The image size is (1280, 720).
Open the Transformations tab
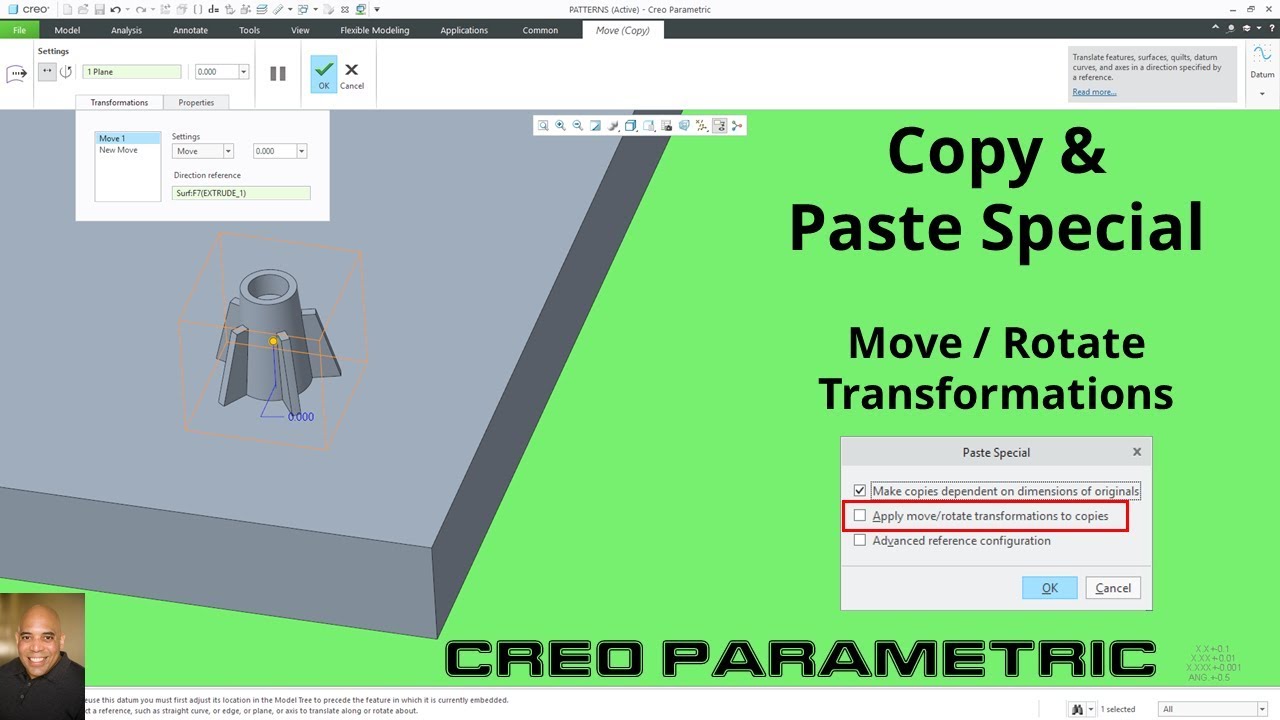[x=119, y=102]
